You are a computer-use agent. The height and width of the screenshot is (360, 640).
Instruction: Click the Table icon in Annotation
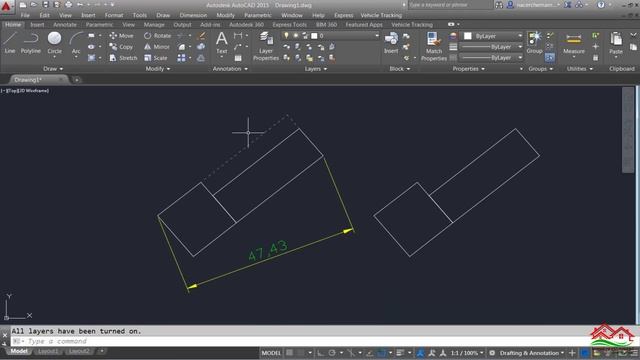(238, 58)
